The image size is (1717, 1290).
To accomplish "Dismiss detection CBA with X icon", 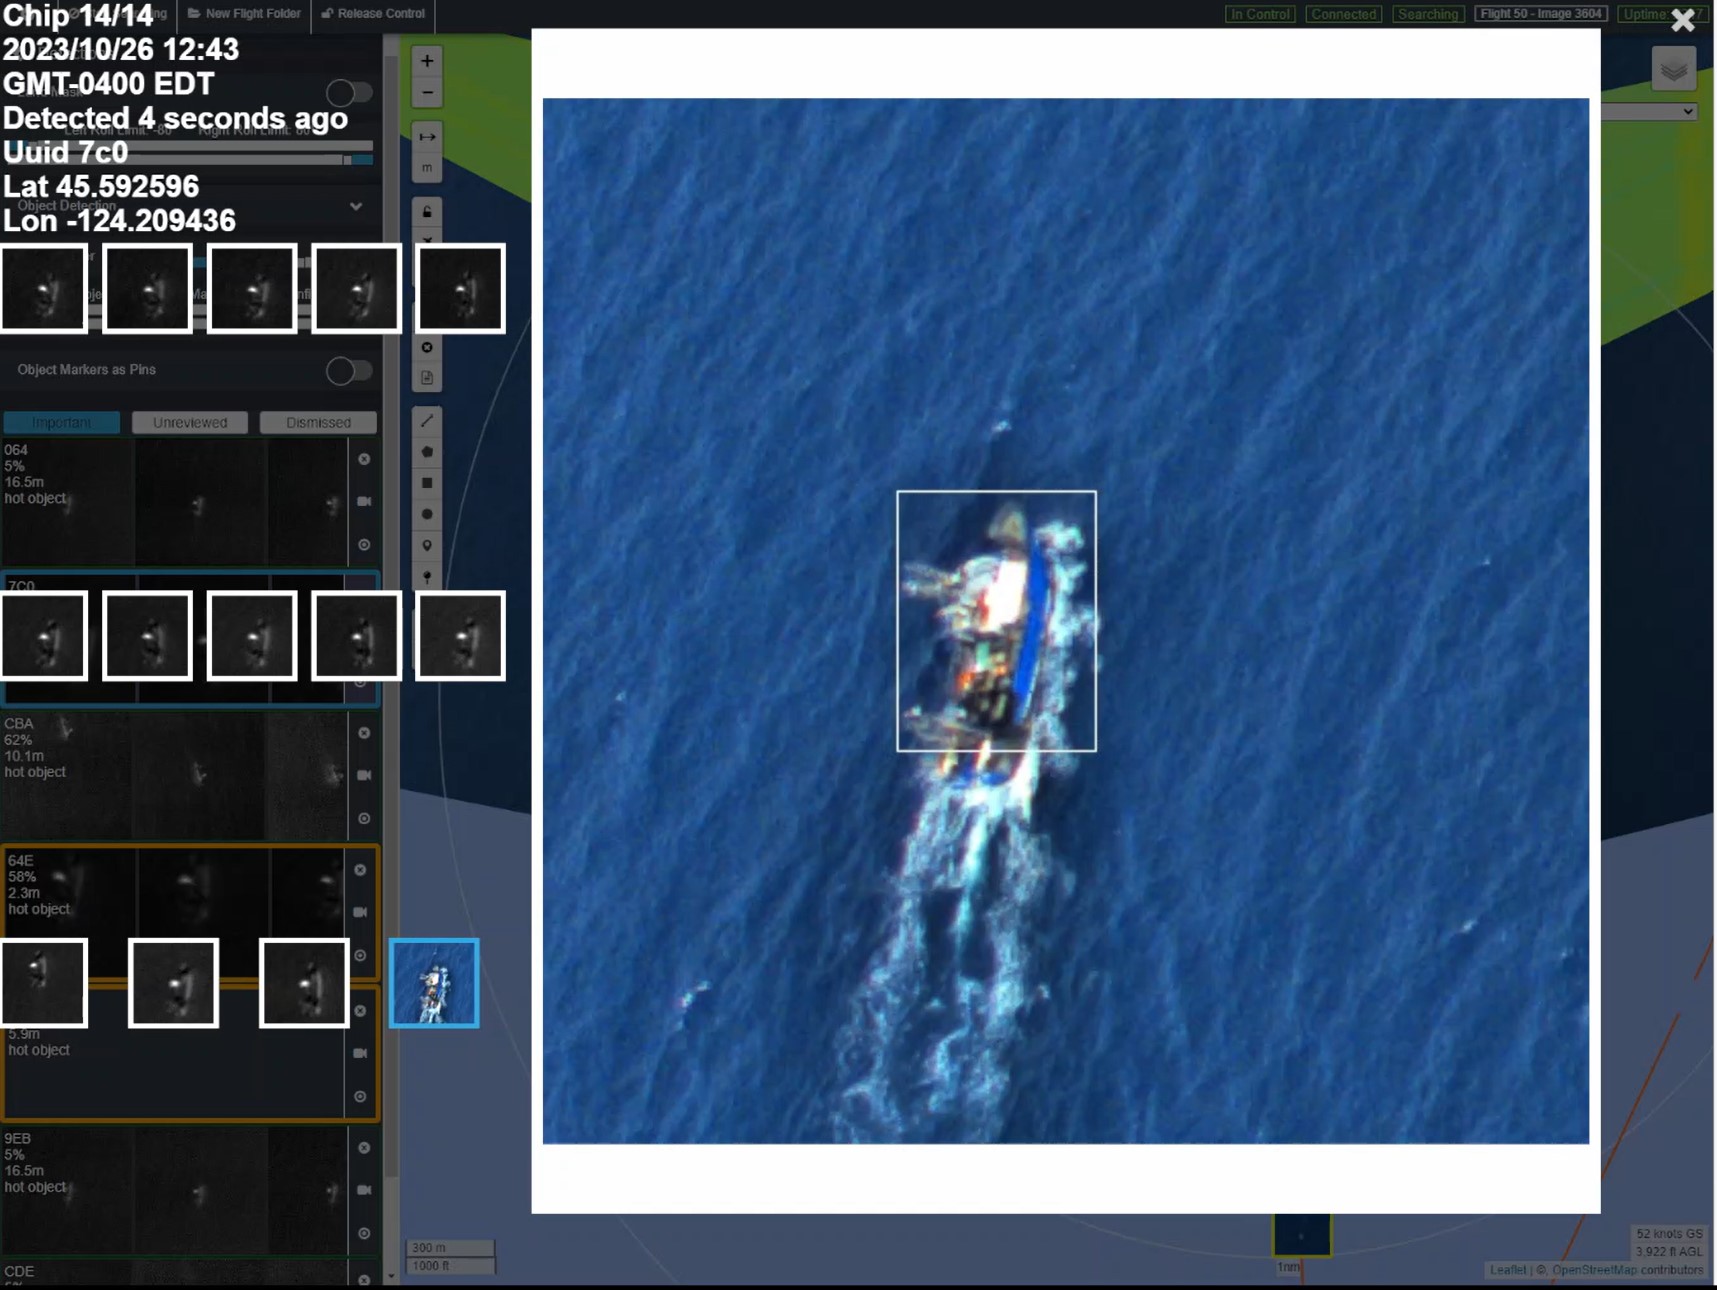I will click(x=364, y=733).
